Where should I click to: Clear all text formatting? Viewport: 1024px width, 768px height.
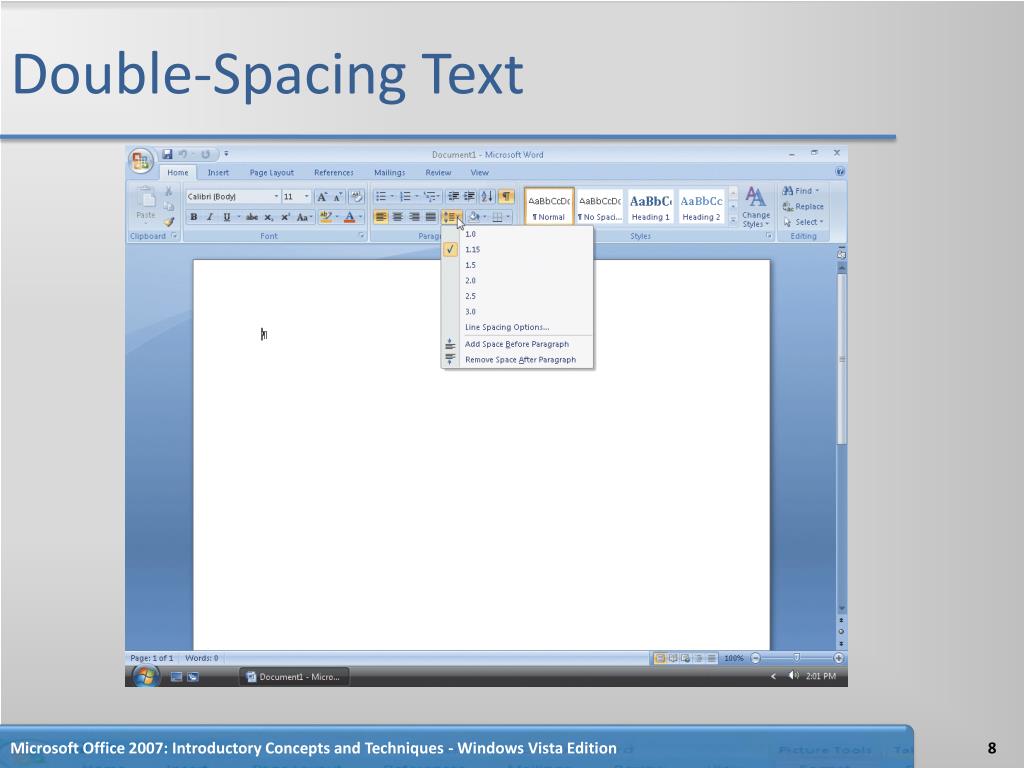coord(357,197)
